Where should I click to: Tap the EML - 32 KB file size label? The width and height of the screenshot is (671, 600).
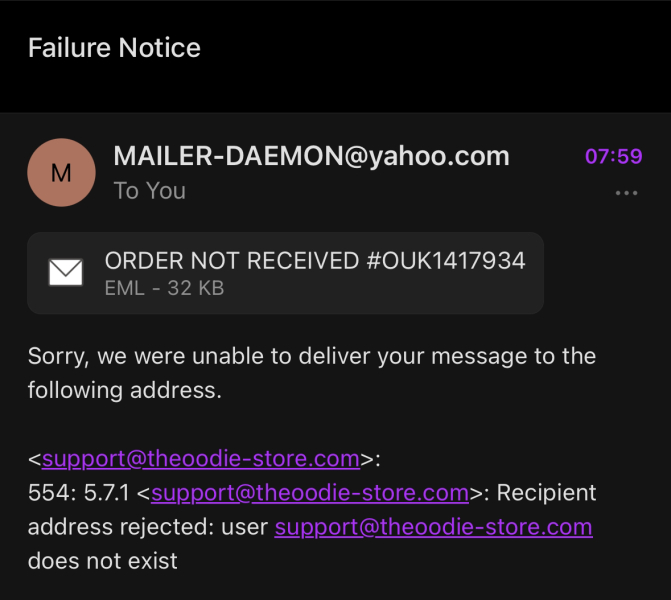pyautogui.click(x=164, y=289)
